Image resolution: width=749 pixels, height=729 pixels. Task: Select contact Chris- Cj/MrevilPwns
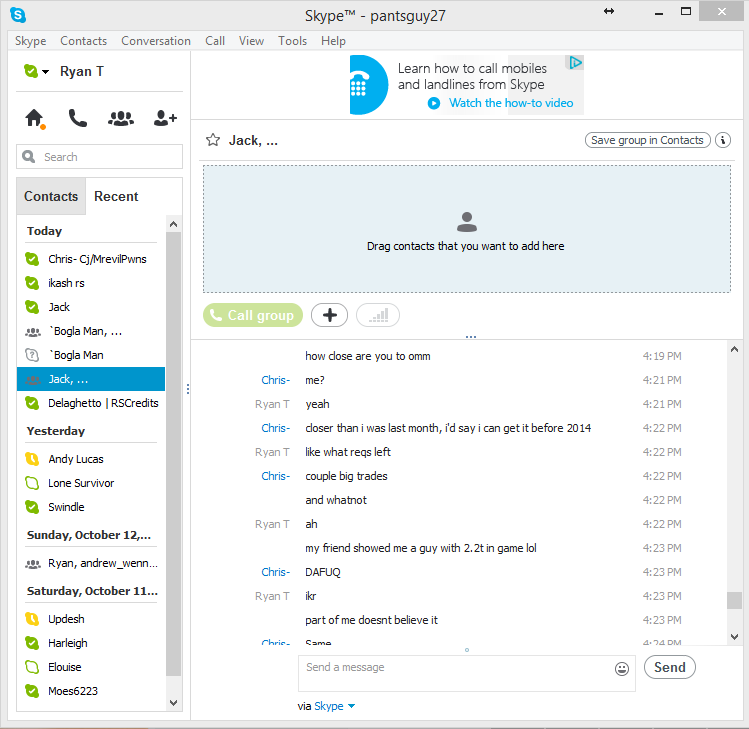(x=91, y=259)
